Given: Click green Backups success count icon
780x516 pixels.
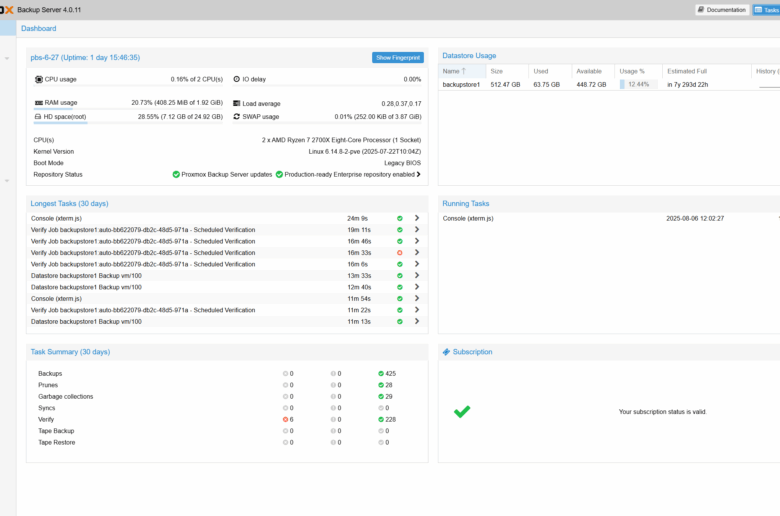Looking at the screenshot, I should pyautogui.click(x=381, y=373).
